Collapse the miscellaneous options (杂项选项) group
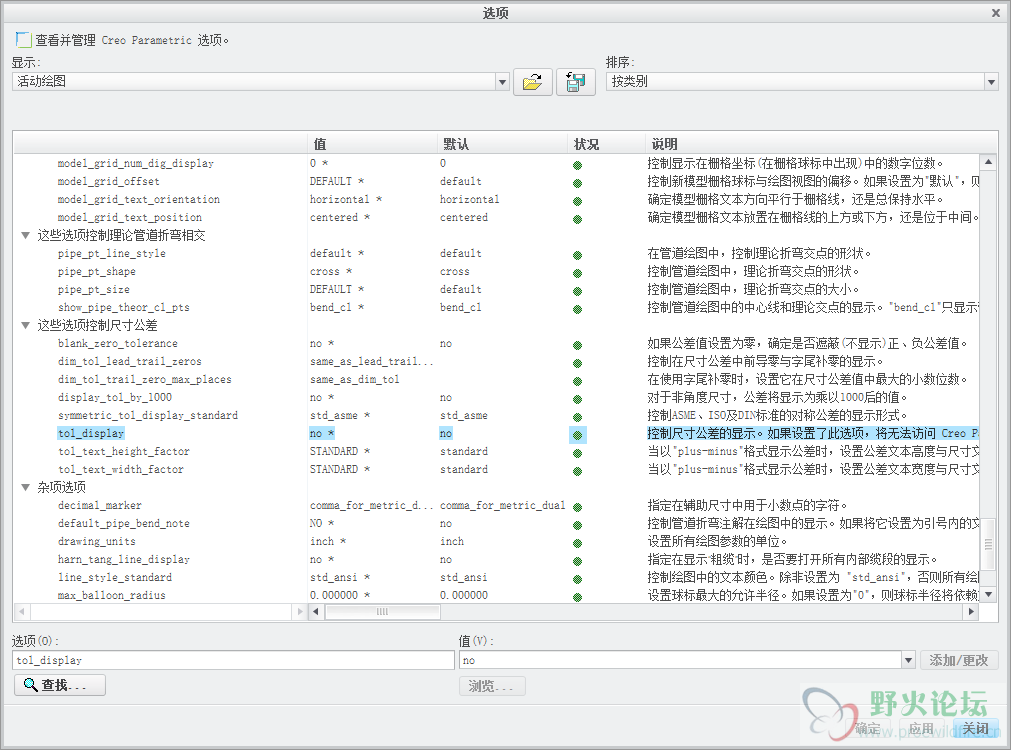 [26, 488]
